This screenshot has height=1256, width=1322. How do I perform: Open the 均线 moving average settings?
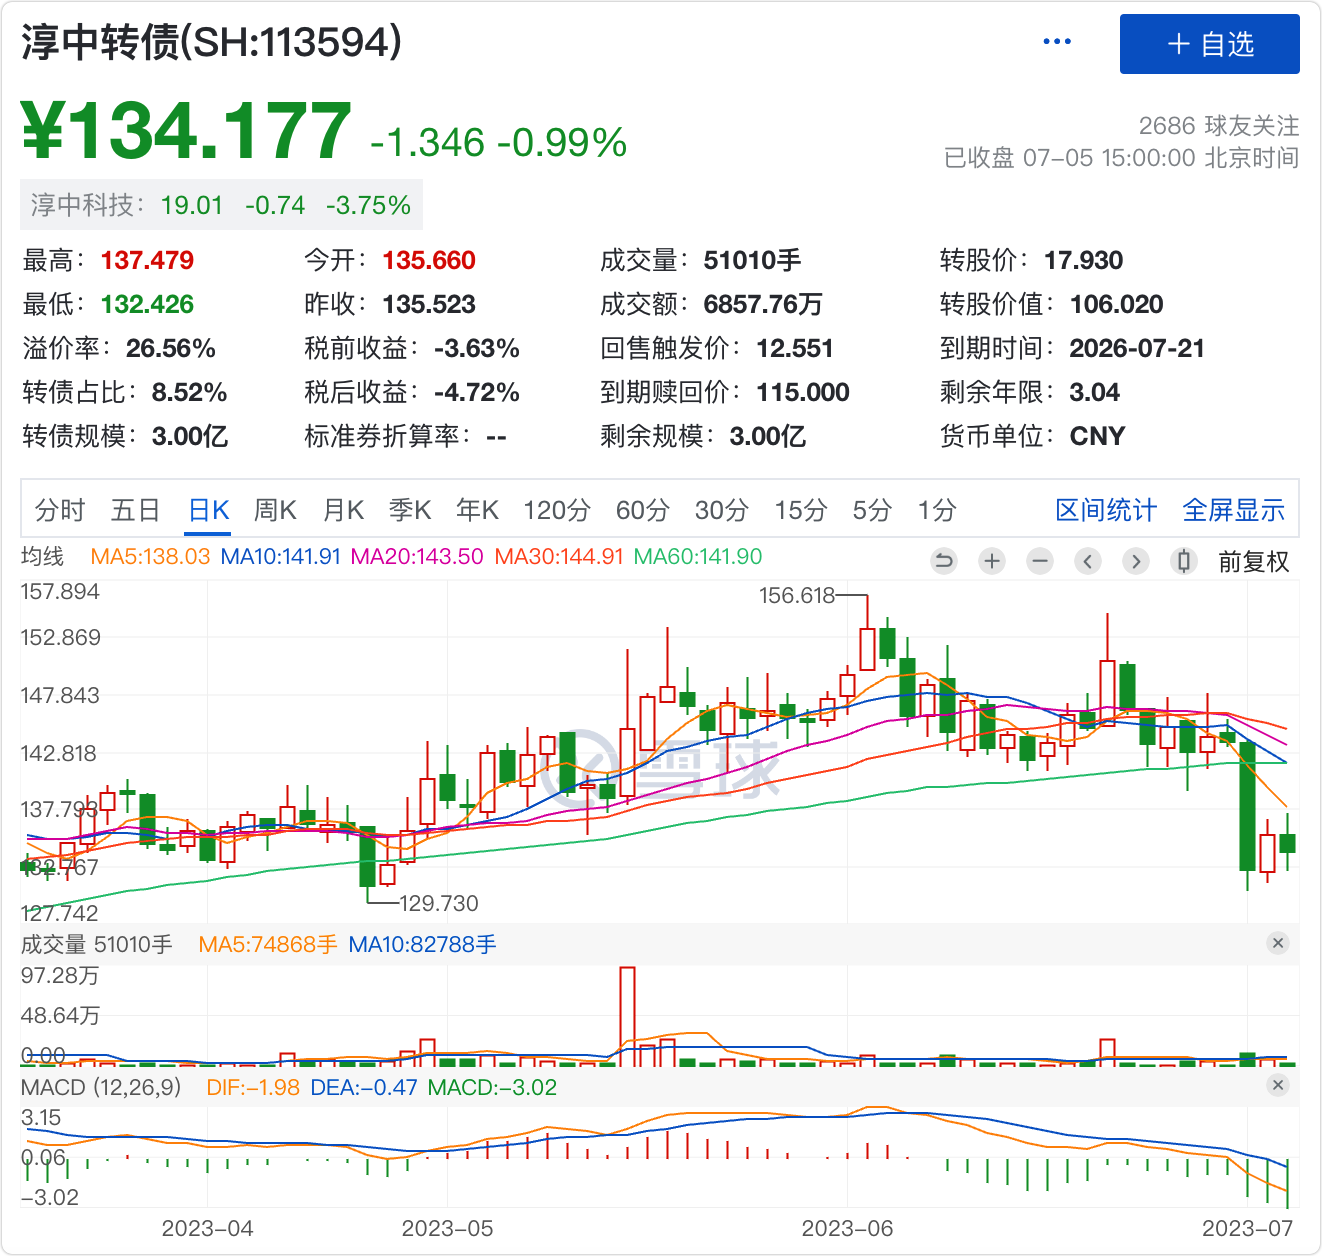(x=42, y=556)
